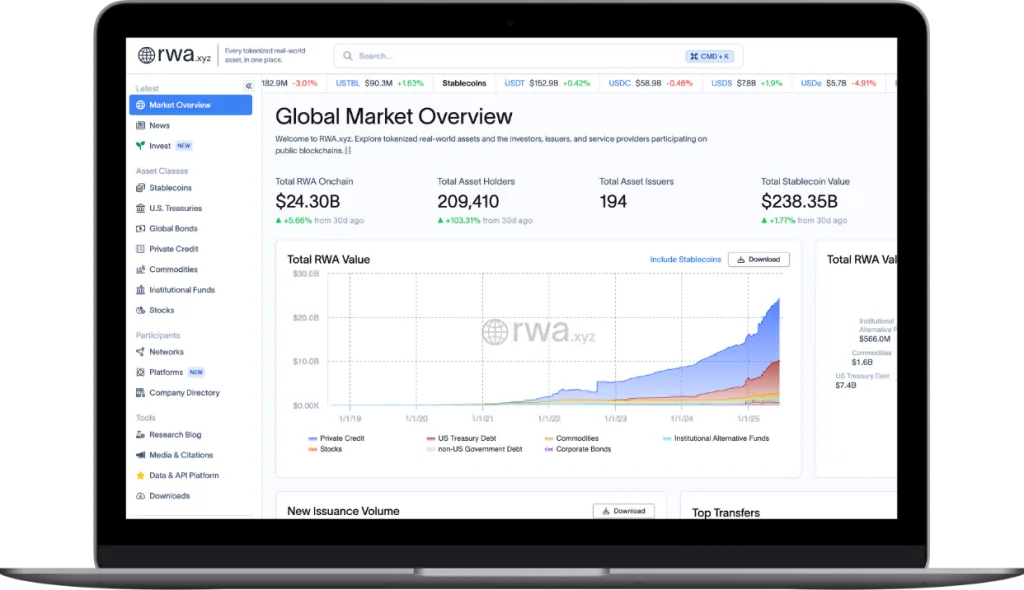Toggle the Corporate Bonds legend entry
The height and width of the screenshot is (590, 1024).
577,449
